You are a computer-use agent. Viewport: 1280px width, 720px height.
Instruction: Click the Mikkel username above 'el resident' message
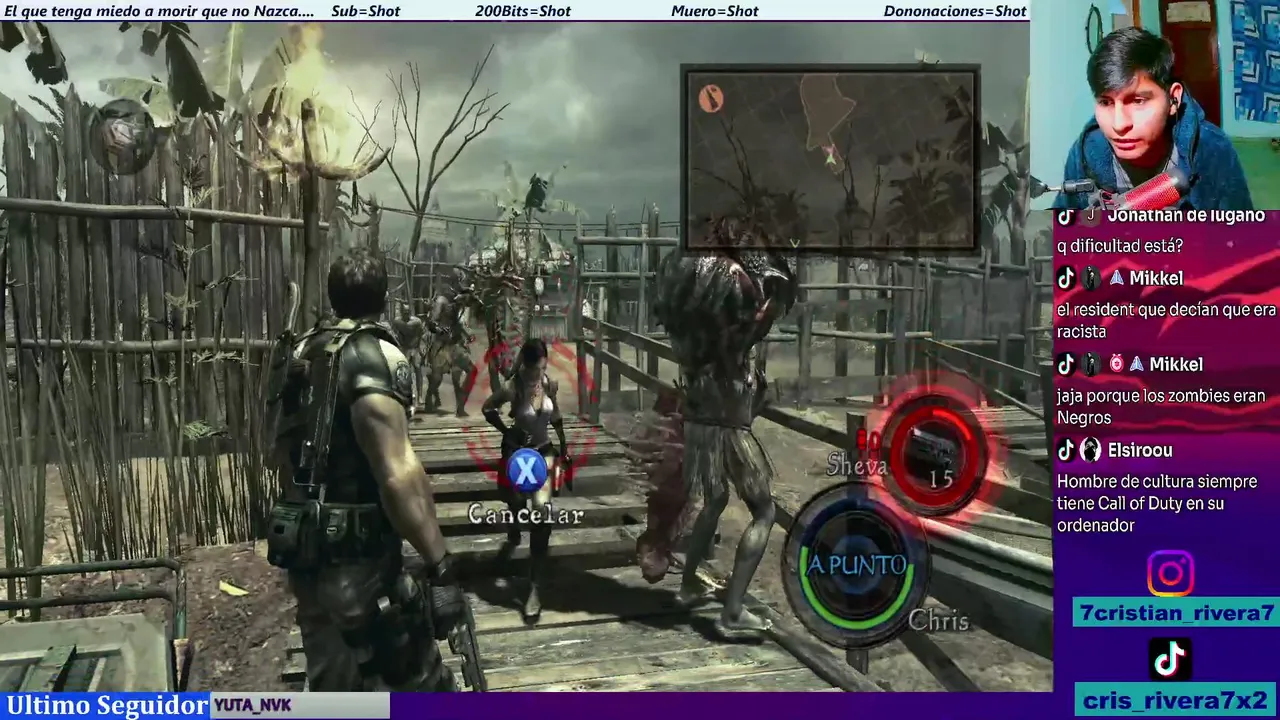click(1156, 279)
